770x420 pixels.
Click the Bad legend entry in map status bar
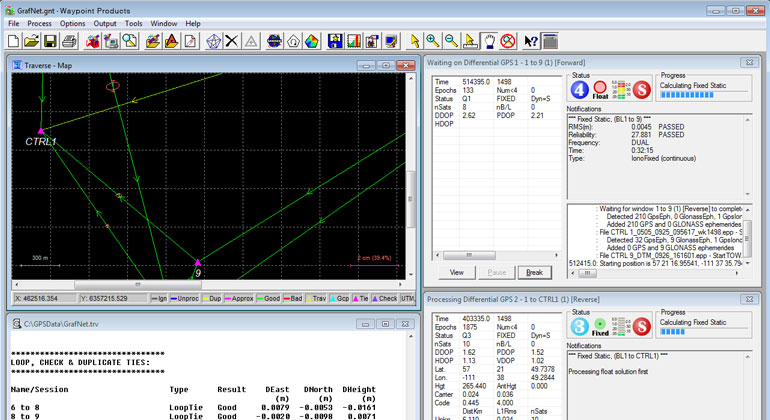pyautogui.click(x=293, y=298)
